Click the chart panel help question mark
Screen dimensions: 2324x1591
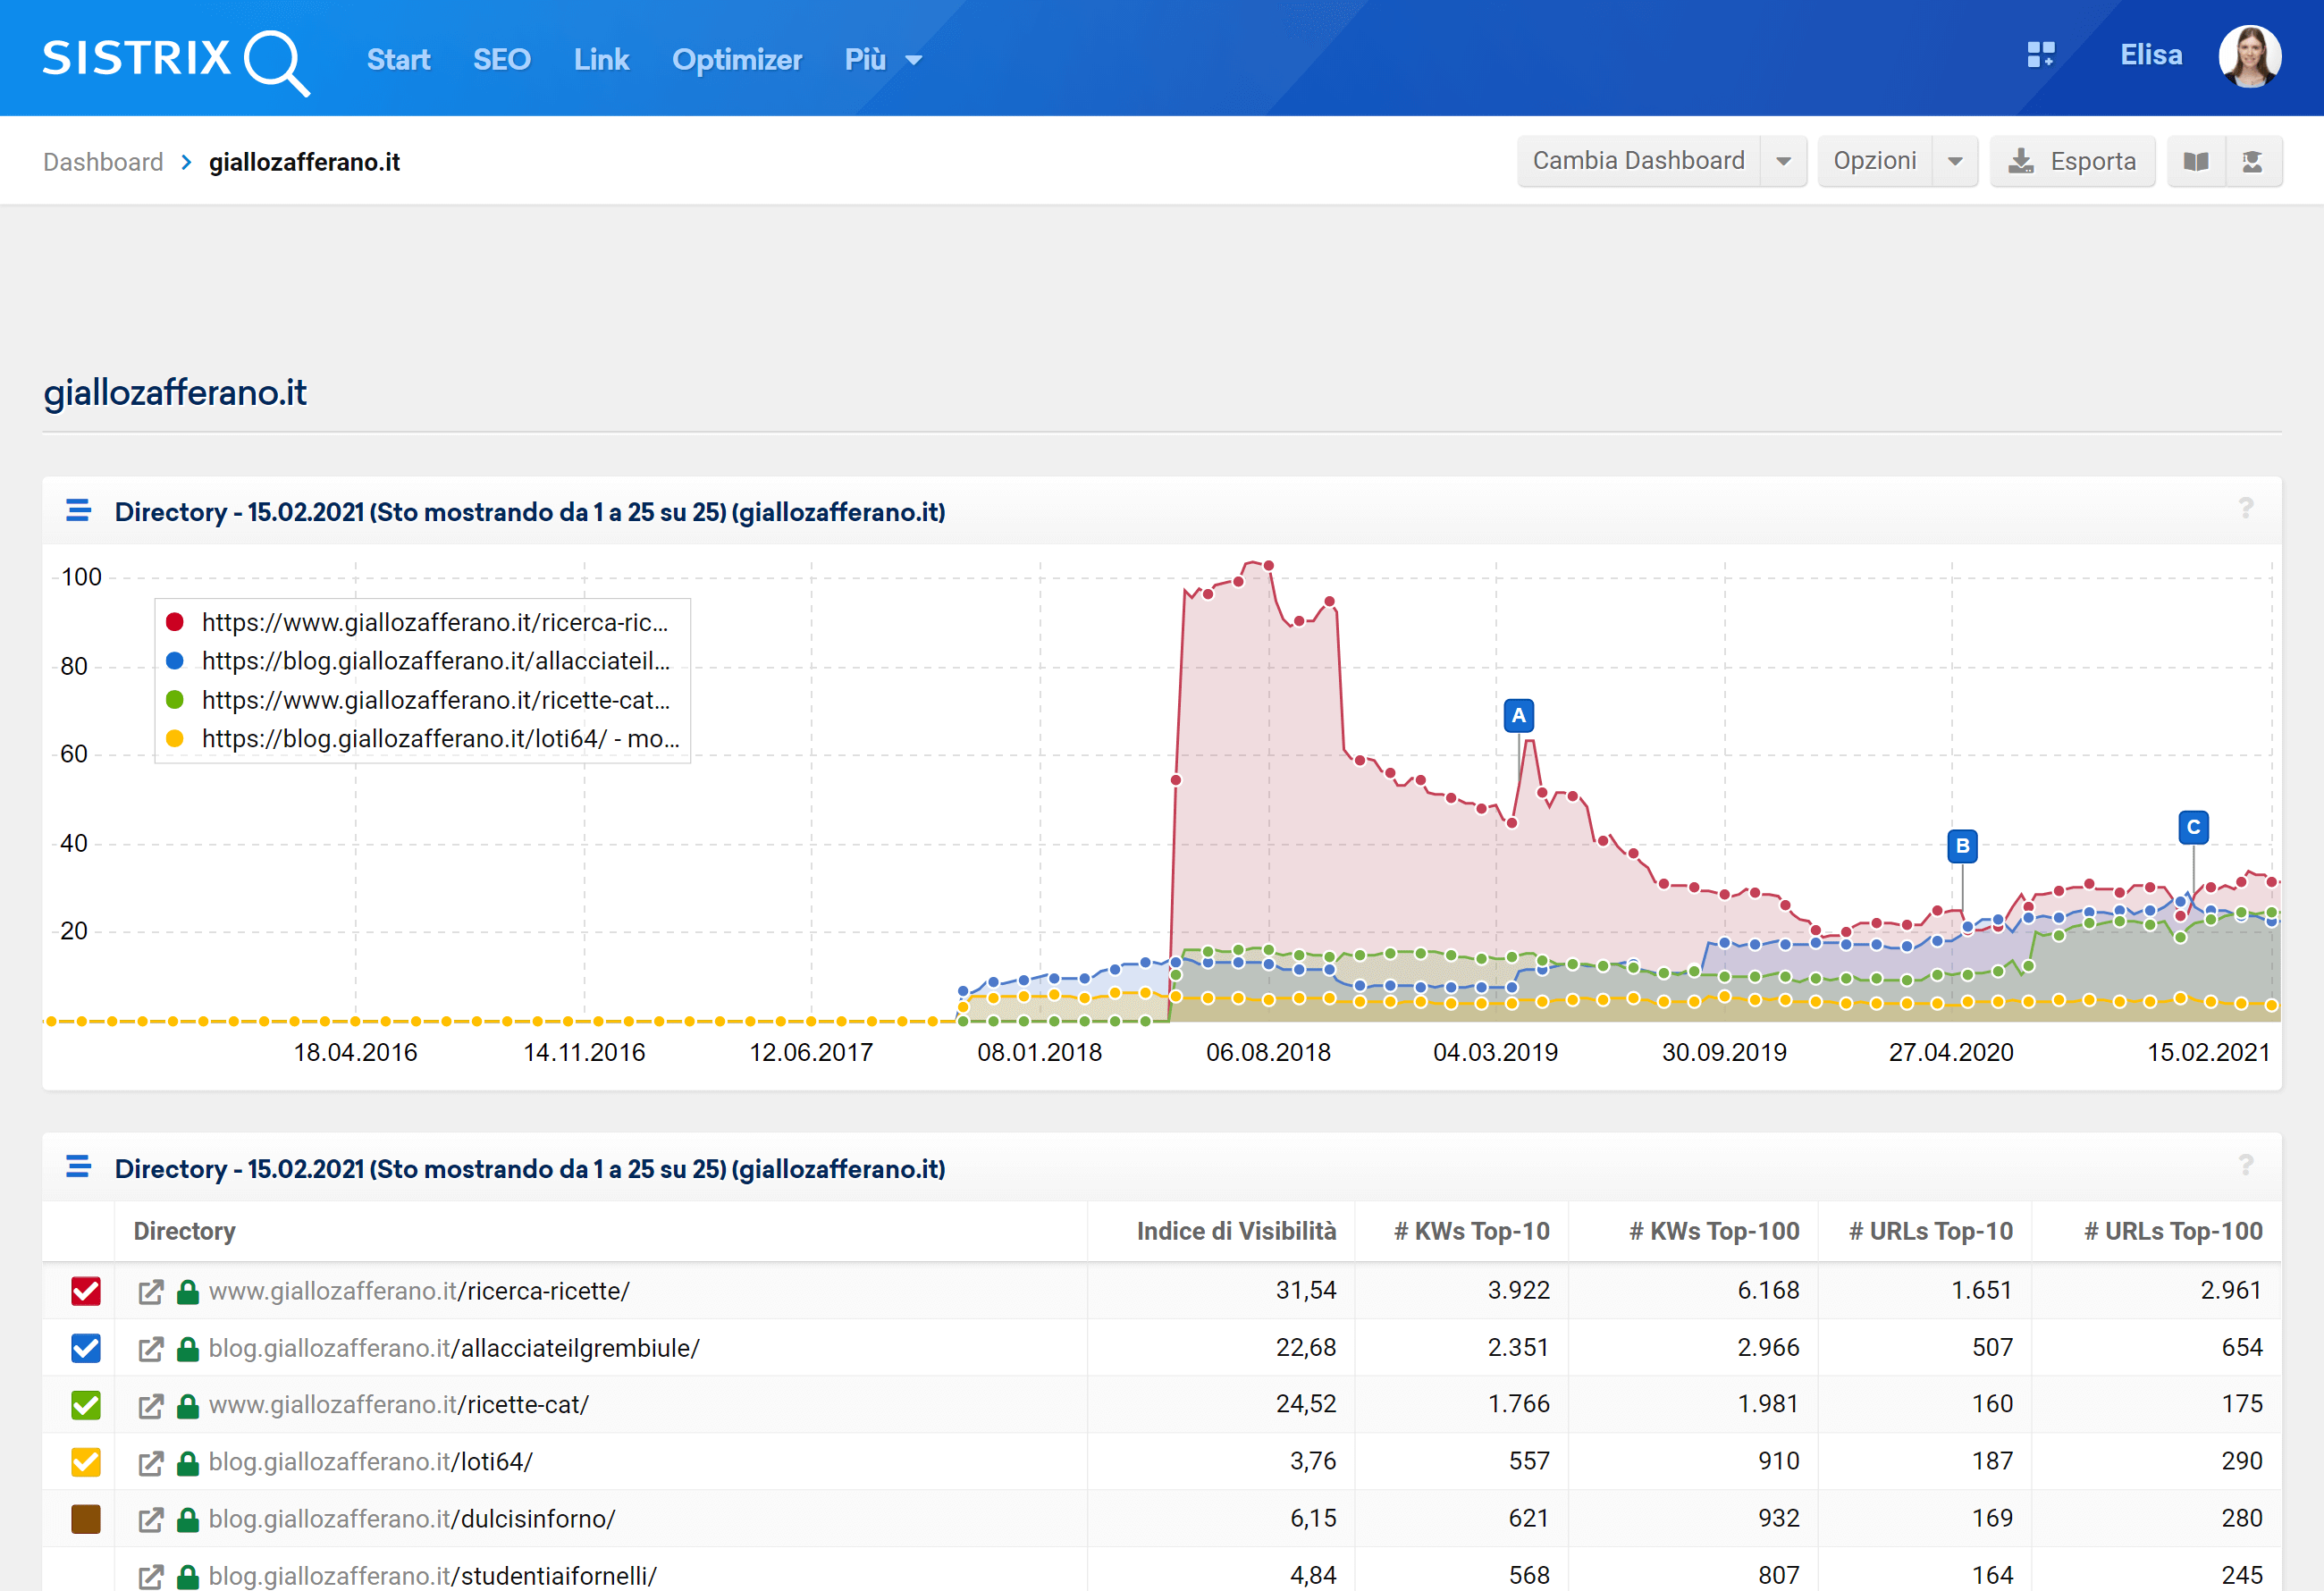click(x=2246, y=509)
